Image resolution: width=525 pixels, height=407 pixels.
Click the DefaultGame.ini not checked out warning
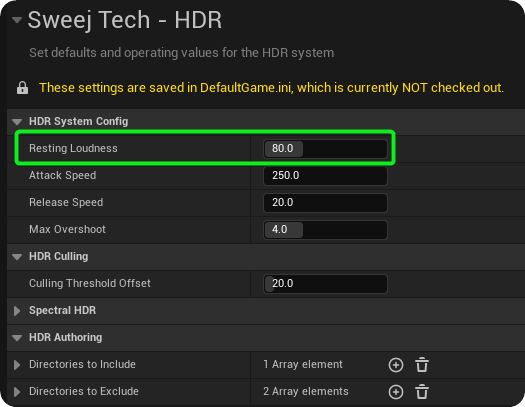[x=272, y=88]
